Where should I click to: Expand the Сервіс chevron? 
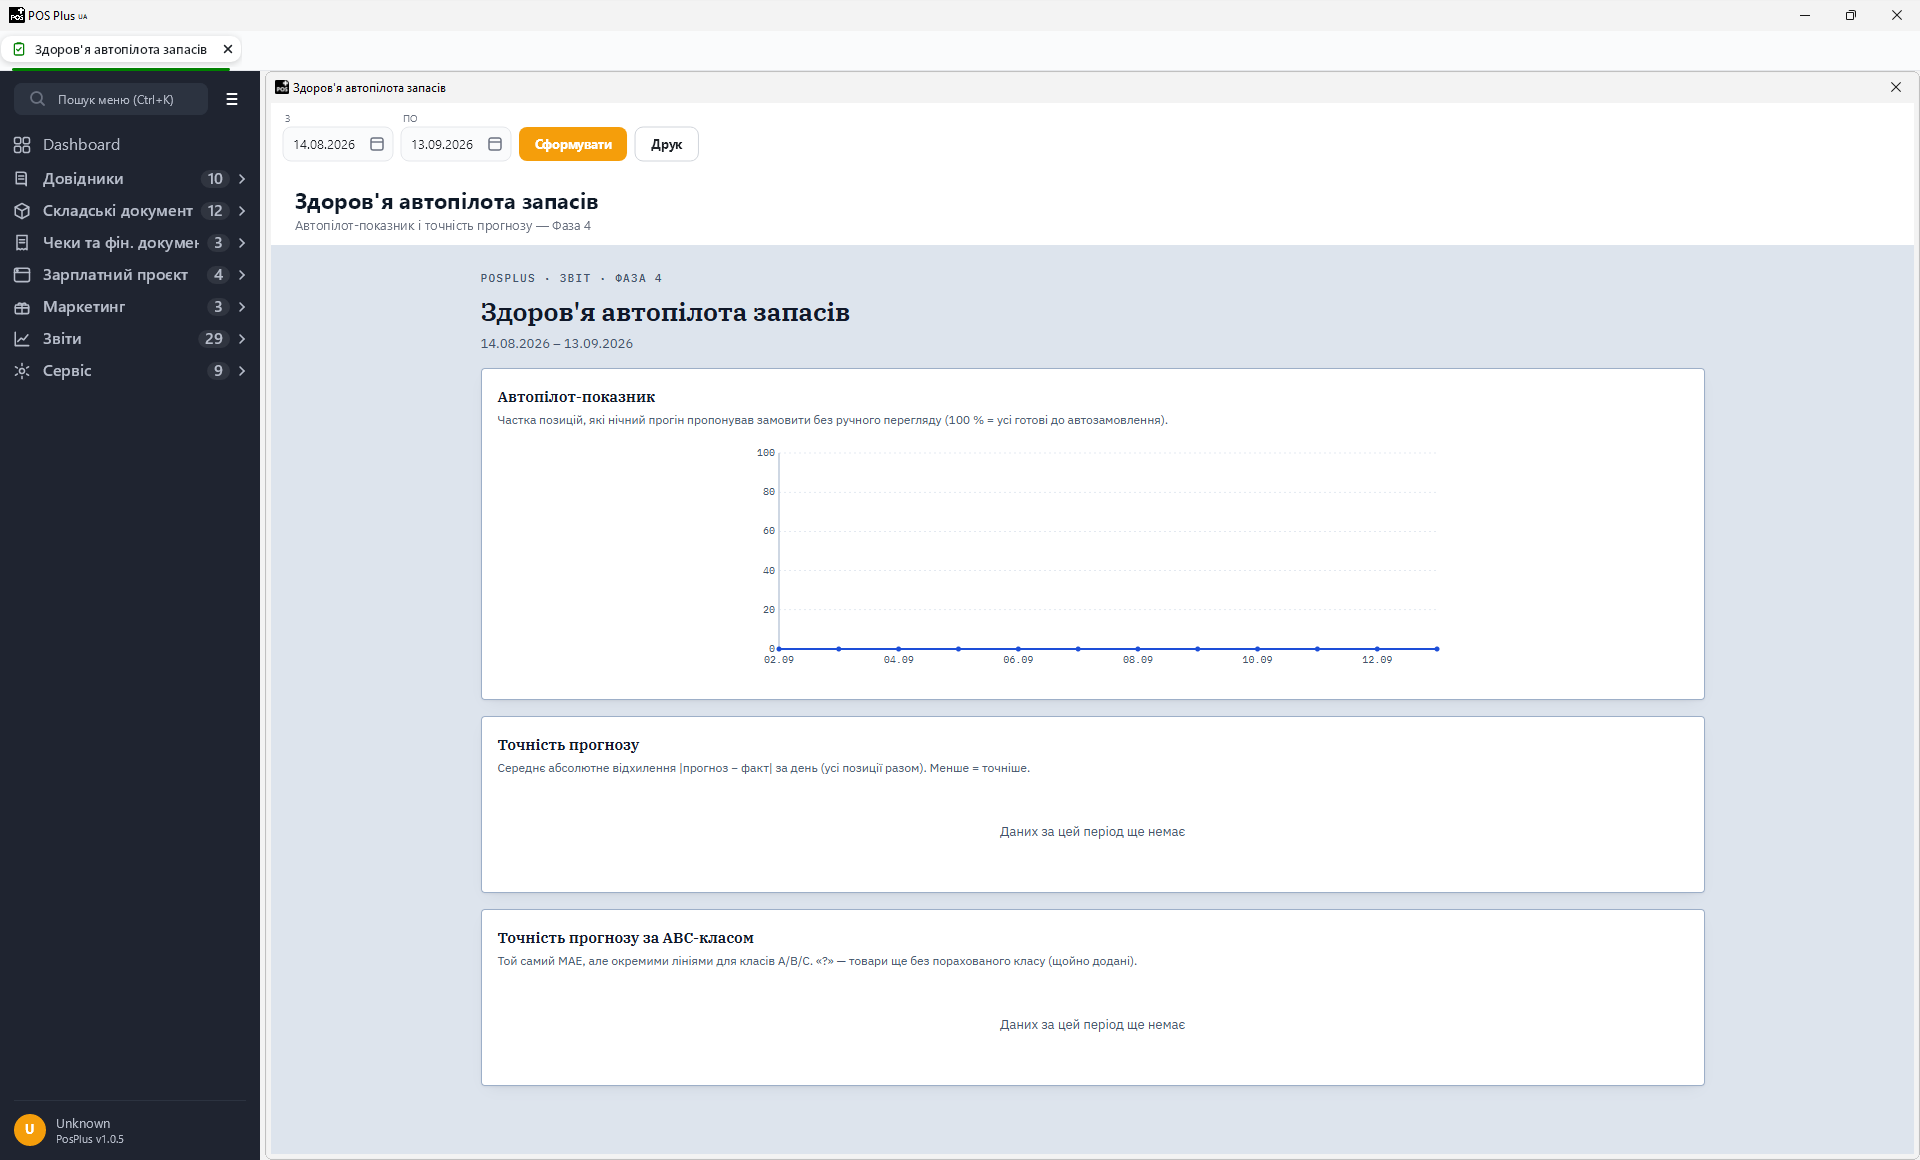pos(242,371)
